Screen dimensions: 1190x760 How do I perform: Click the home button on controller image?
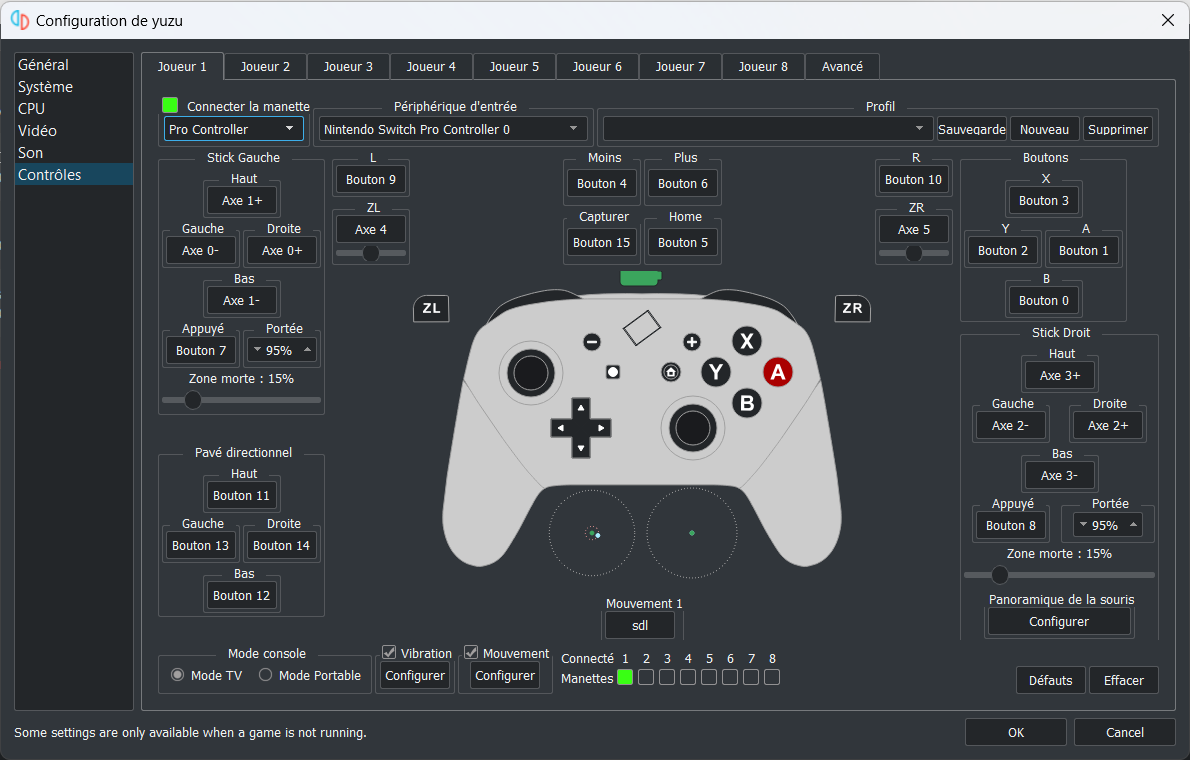[671, 372]
